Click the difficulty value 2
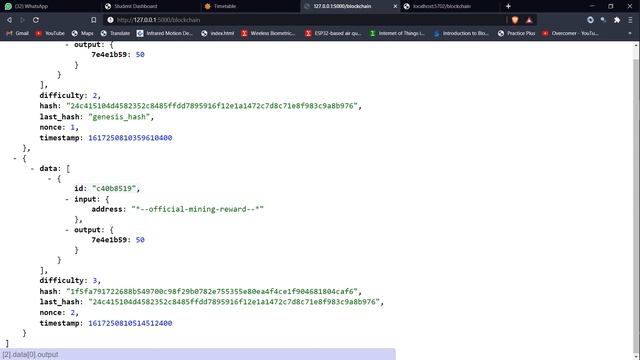This screenshot has height=360, width=640. point(95,96)
